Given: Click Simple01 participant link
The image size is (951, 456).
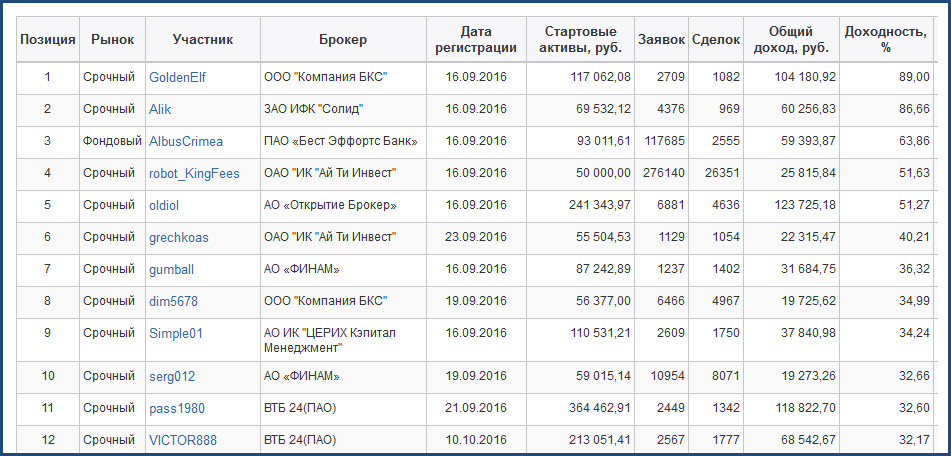Looking at the screenshot, I should tap(176, 334).
